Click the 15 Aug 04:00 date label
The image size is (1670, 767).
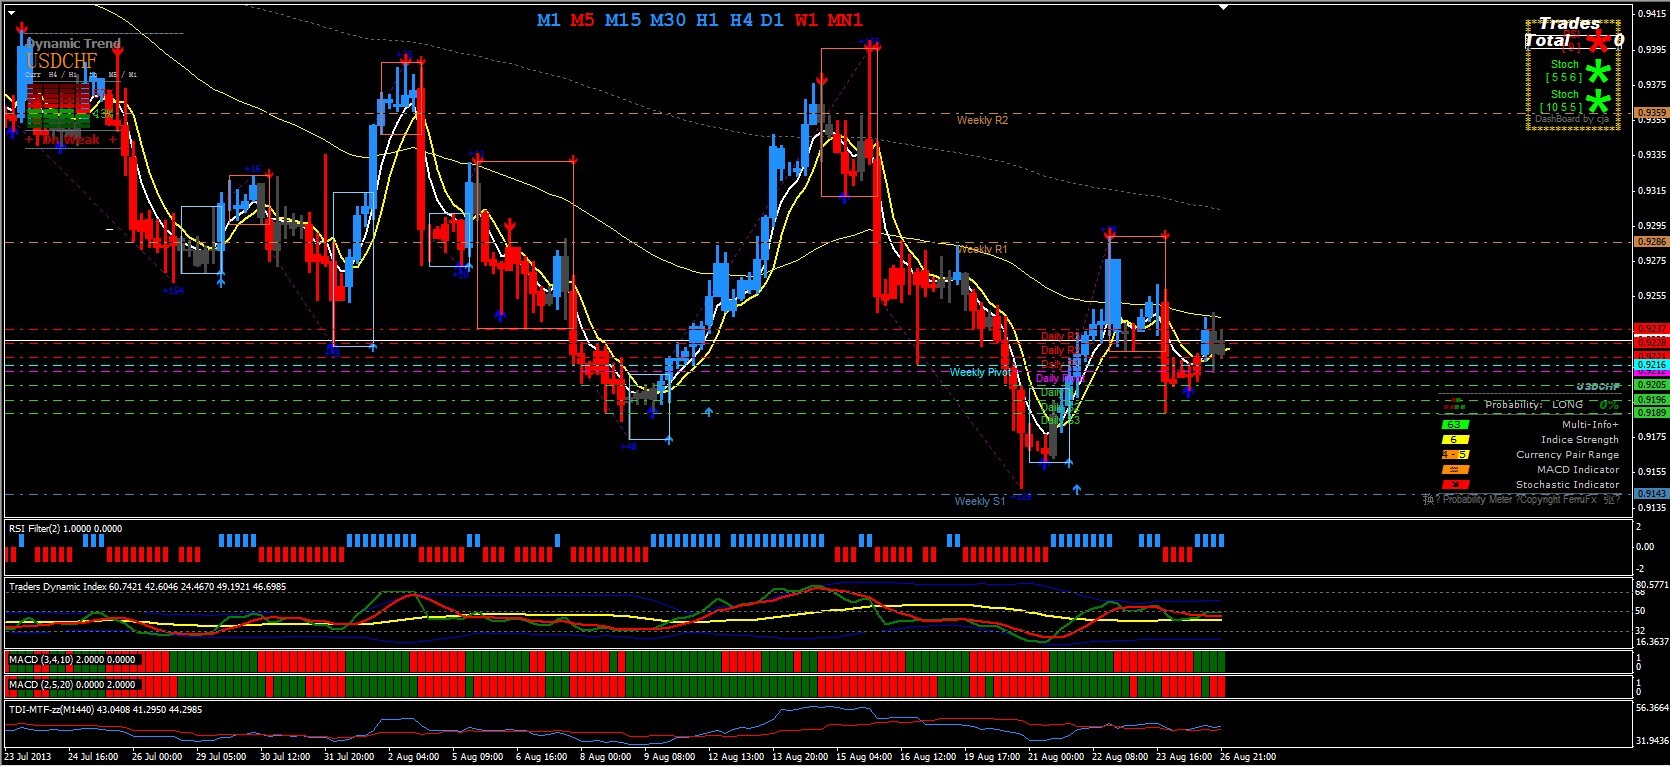click(865, 757)
